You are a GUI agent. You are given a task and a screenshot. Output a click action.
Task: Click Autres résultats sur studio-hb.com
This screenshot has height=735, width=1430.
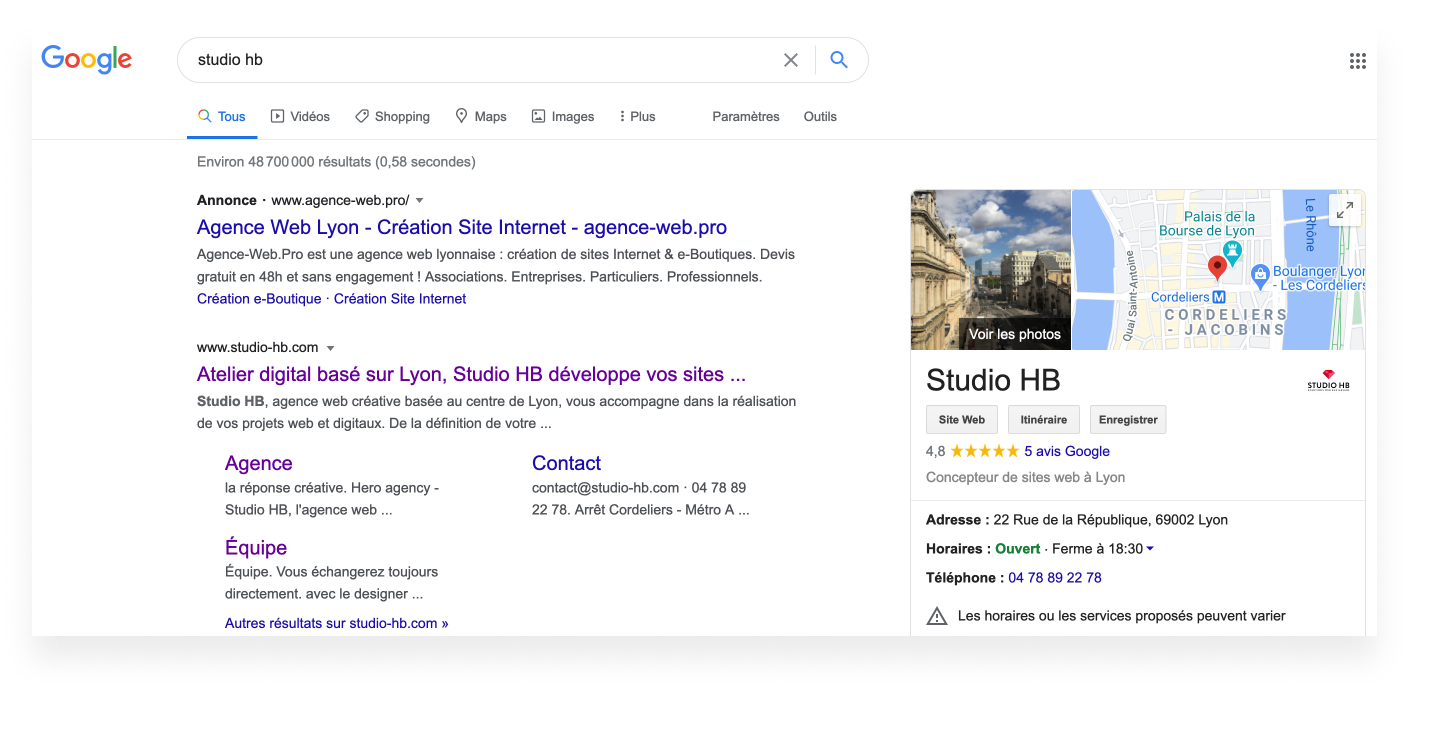(337, 623)
